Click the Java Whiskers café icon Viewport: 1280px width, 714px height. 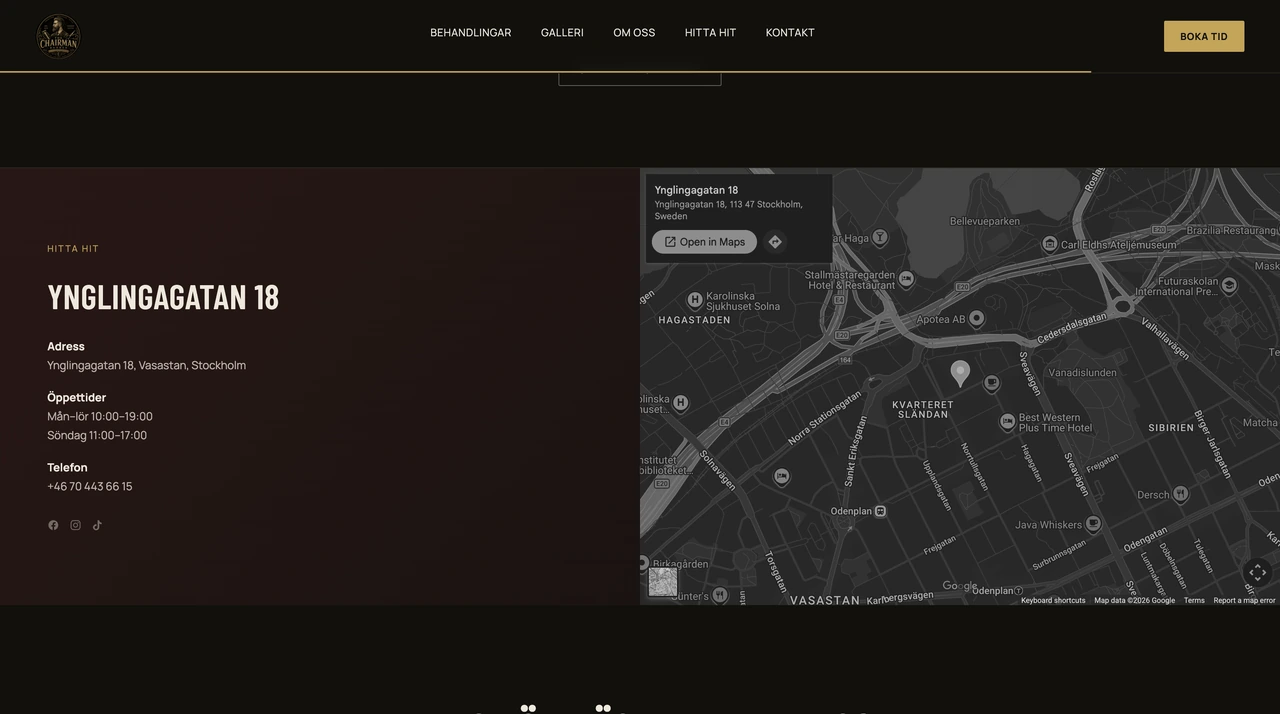[1094, 524]
